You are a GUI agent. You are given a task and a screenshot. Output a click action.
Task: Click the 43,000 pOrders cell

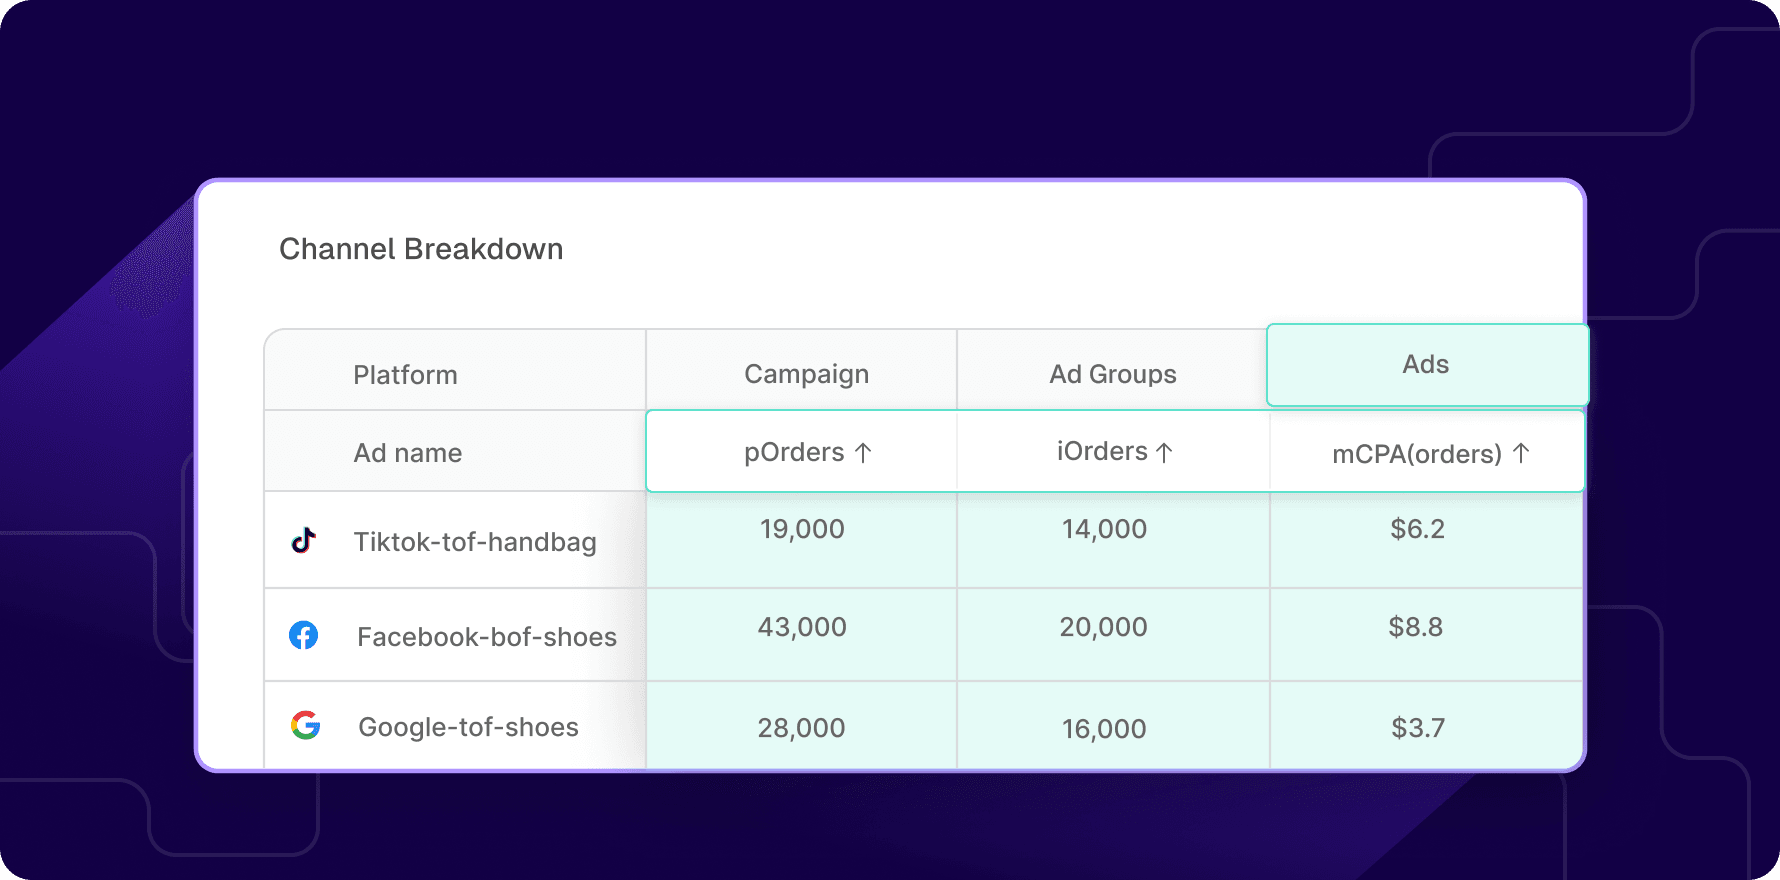tap(802, 627)
